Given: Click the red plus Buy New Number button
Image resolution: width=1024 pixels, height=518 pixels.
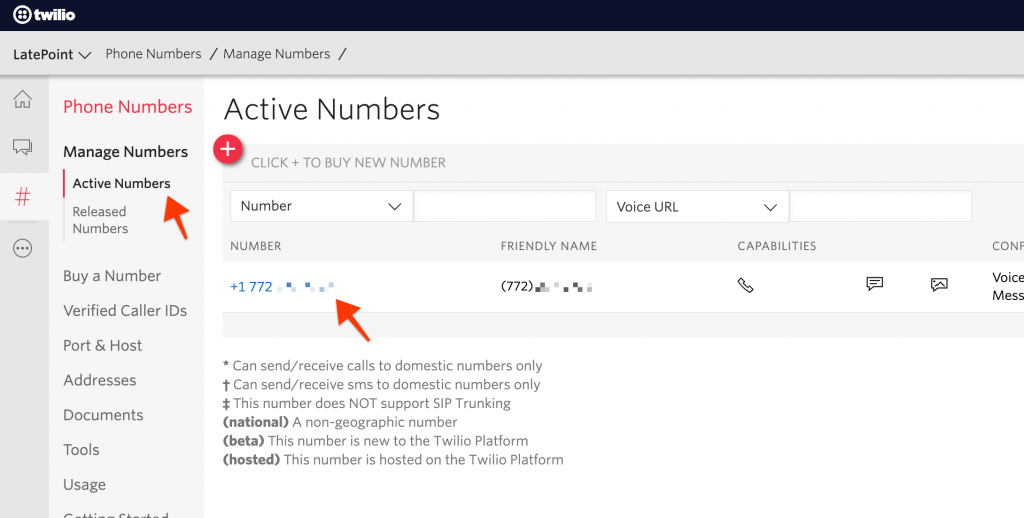Looking at the screenshot, I should [228, 150].
